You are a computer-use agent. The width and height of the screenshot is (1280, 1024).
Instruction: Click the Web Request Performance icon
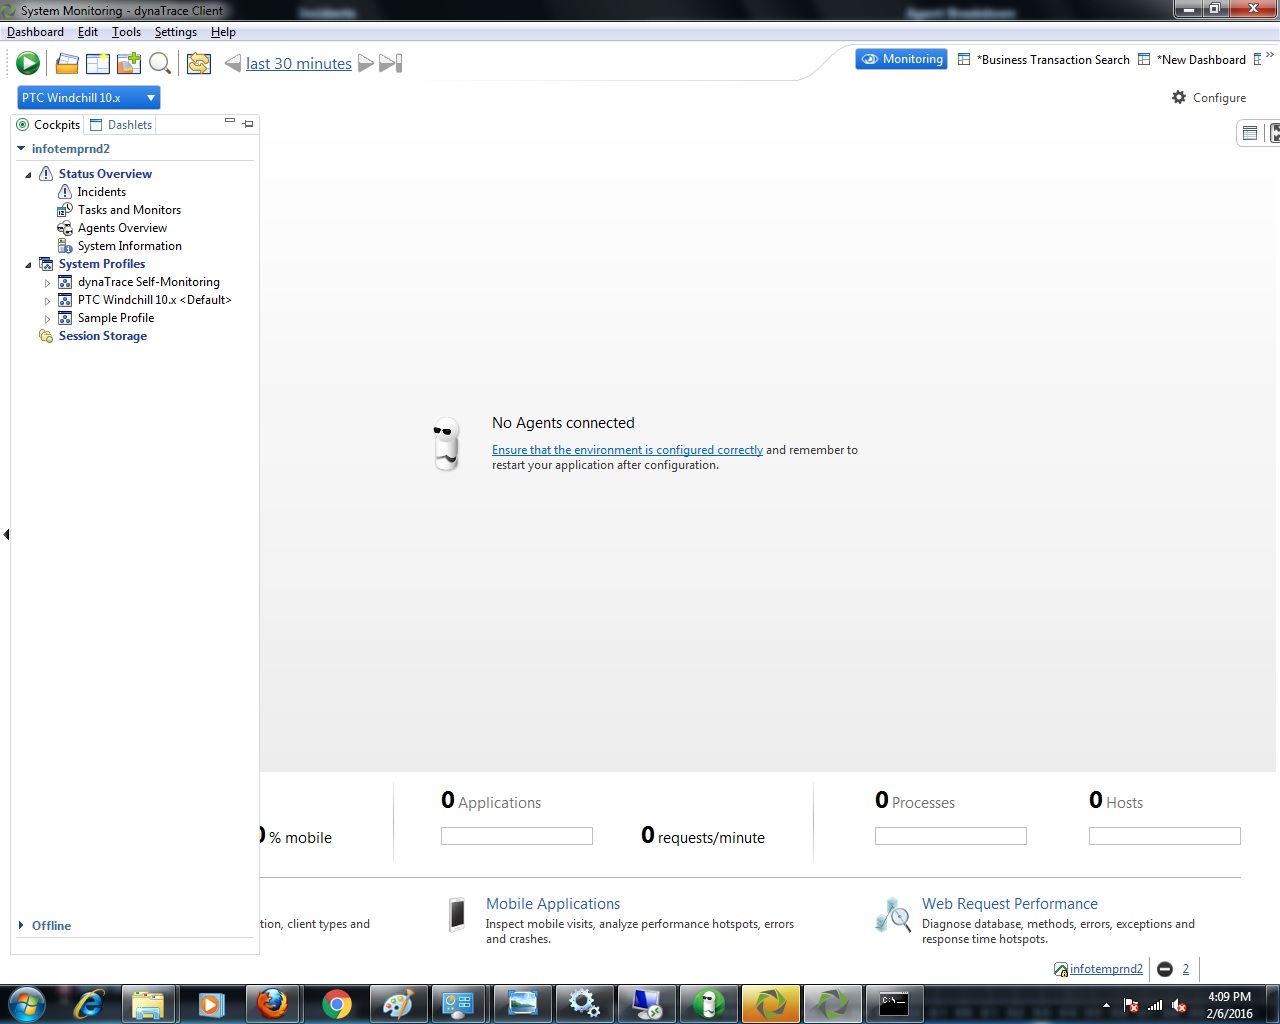[x=892, y=914]
